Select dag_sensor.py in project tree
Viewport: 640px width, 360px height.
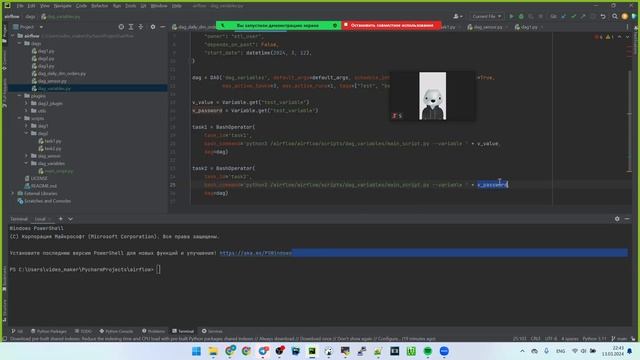[x=52, y=81]
